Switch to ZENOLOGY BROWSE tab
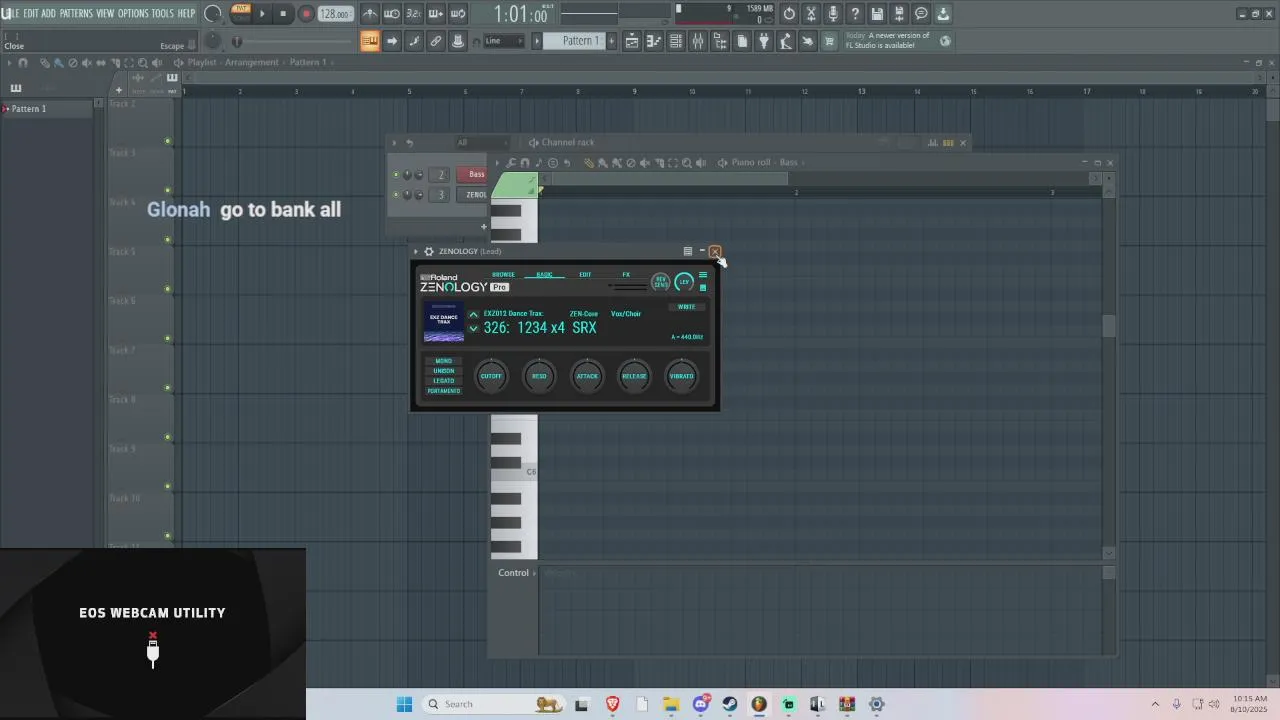 click(503, 274)
